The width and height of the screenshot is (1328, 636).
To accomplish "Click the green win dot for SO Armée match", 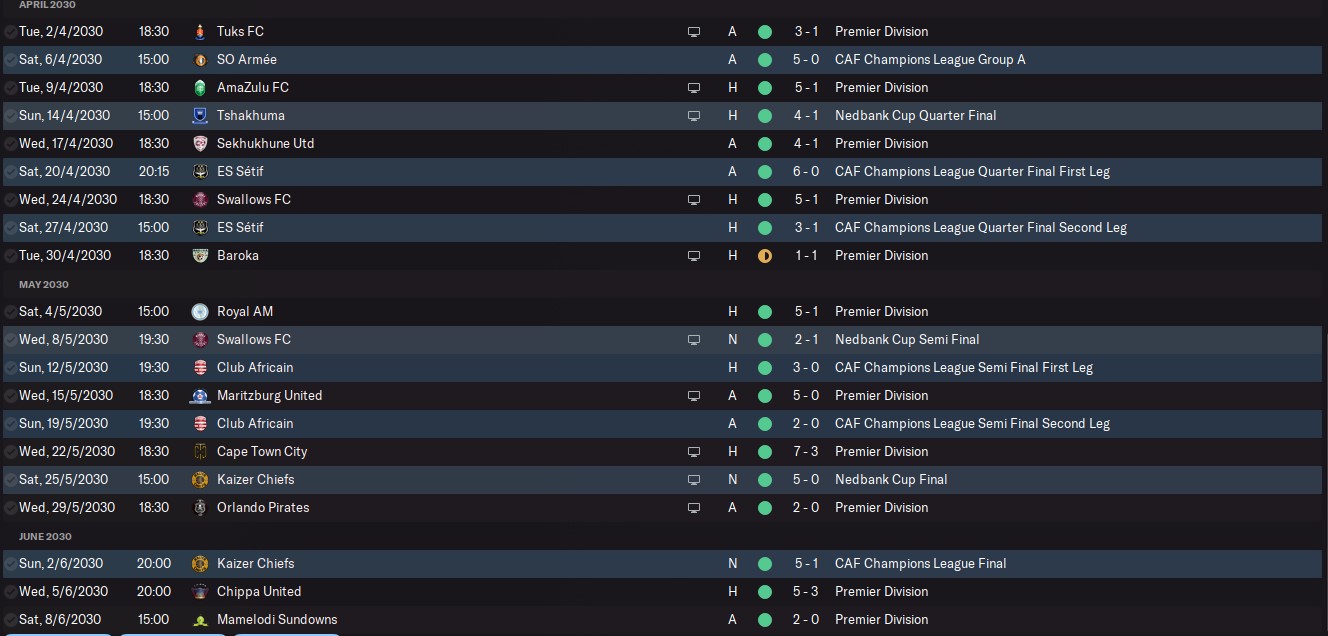I will tap(765, 60).
